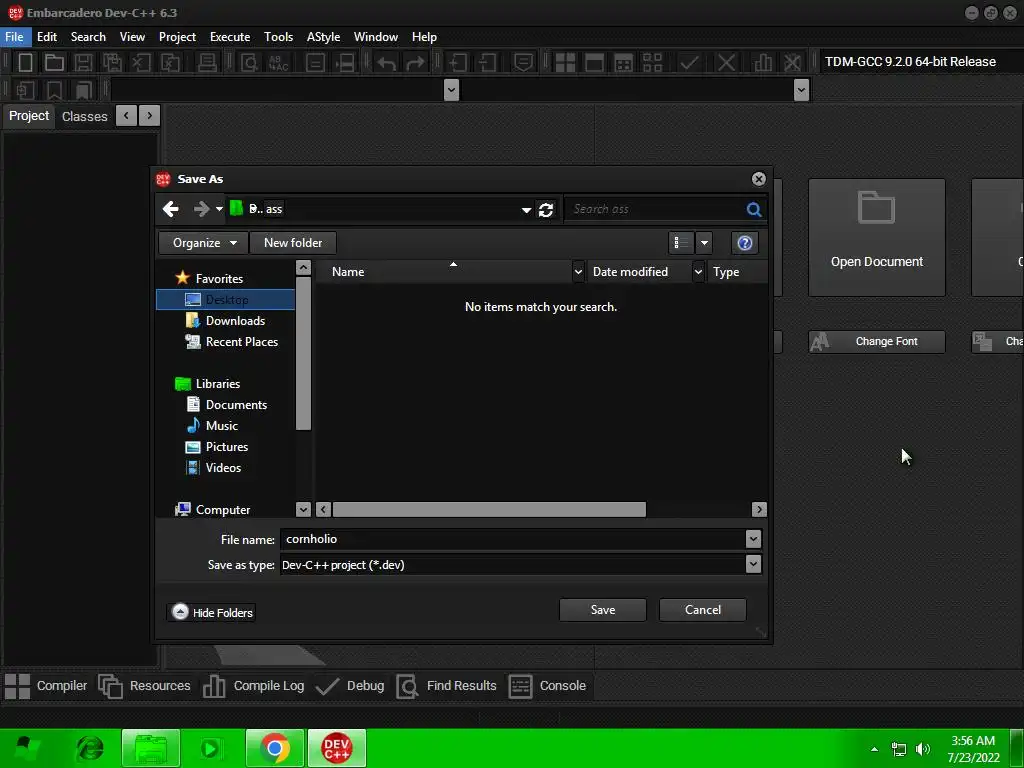
Task: Click the Replace text toolbar icon
Action: click(279, 63)
